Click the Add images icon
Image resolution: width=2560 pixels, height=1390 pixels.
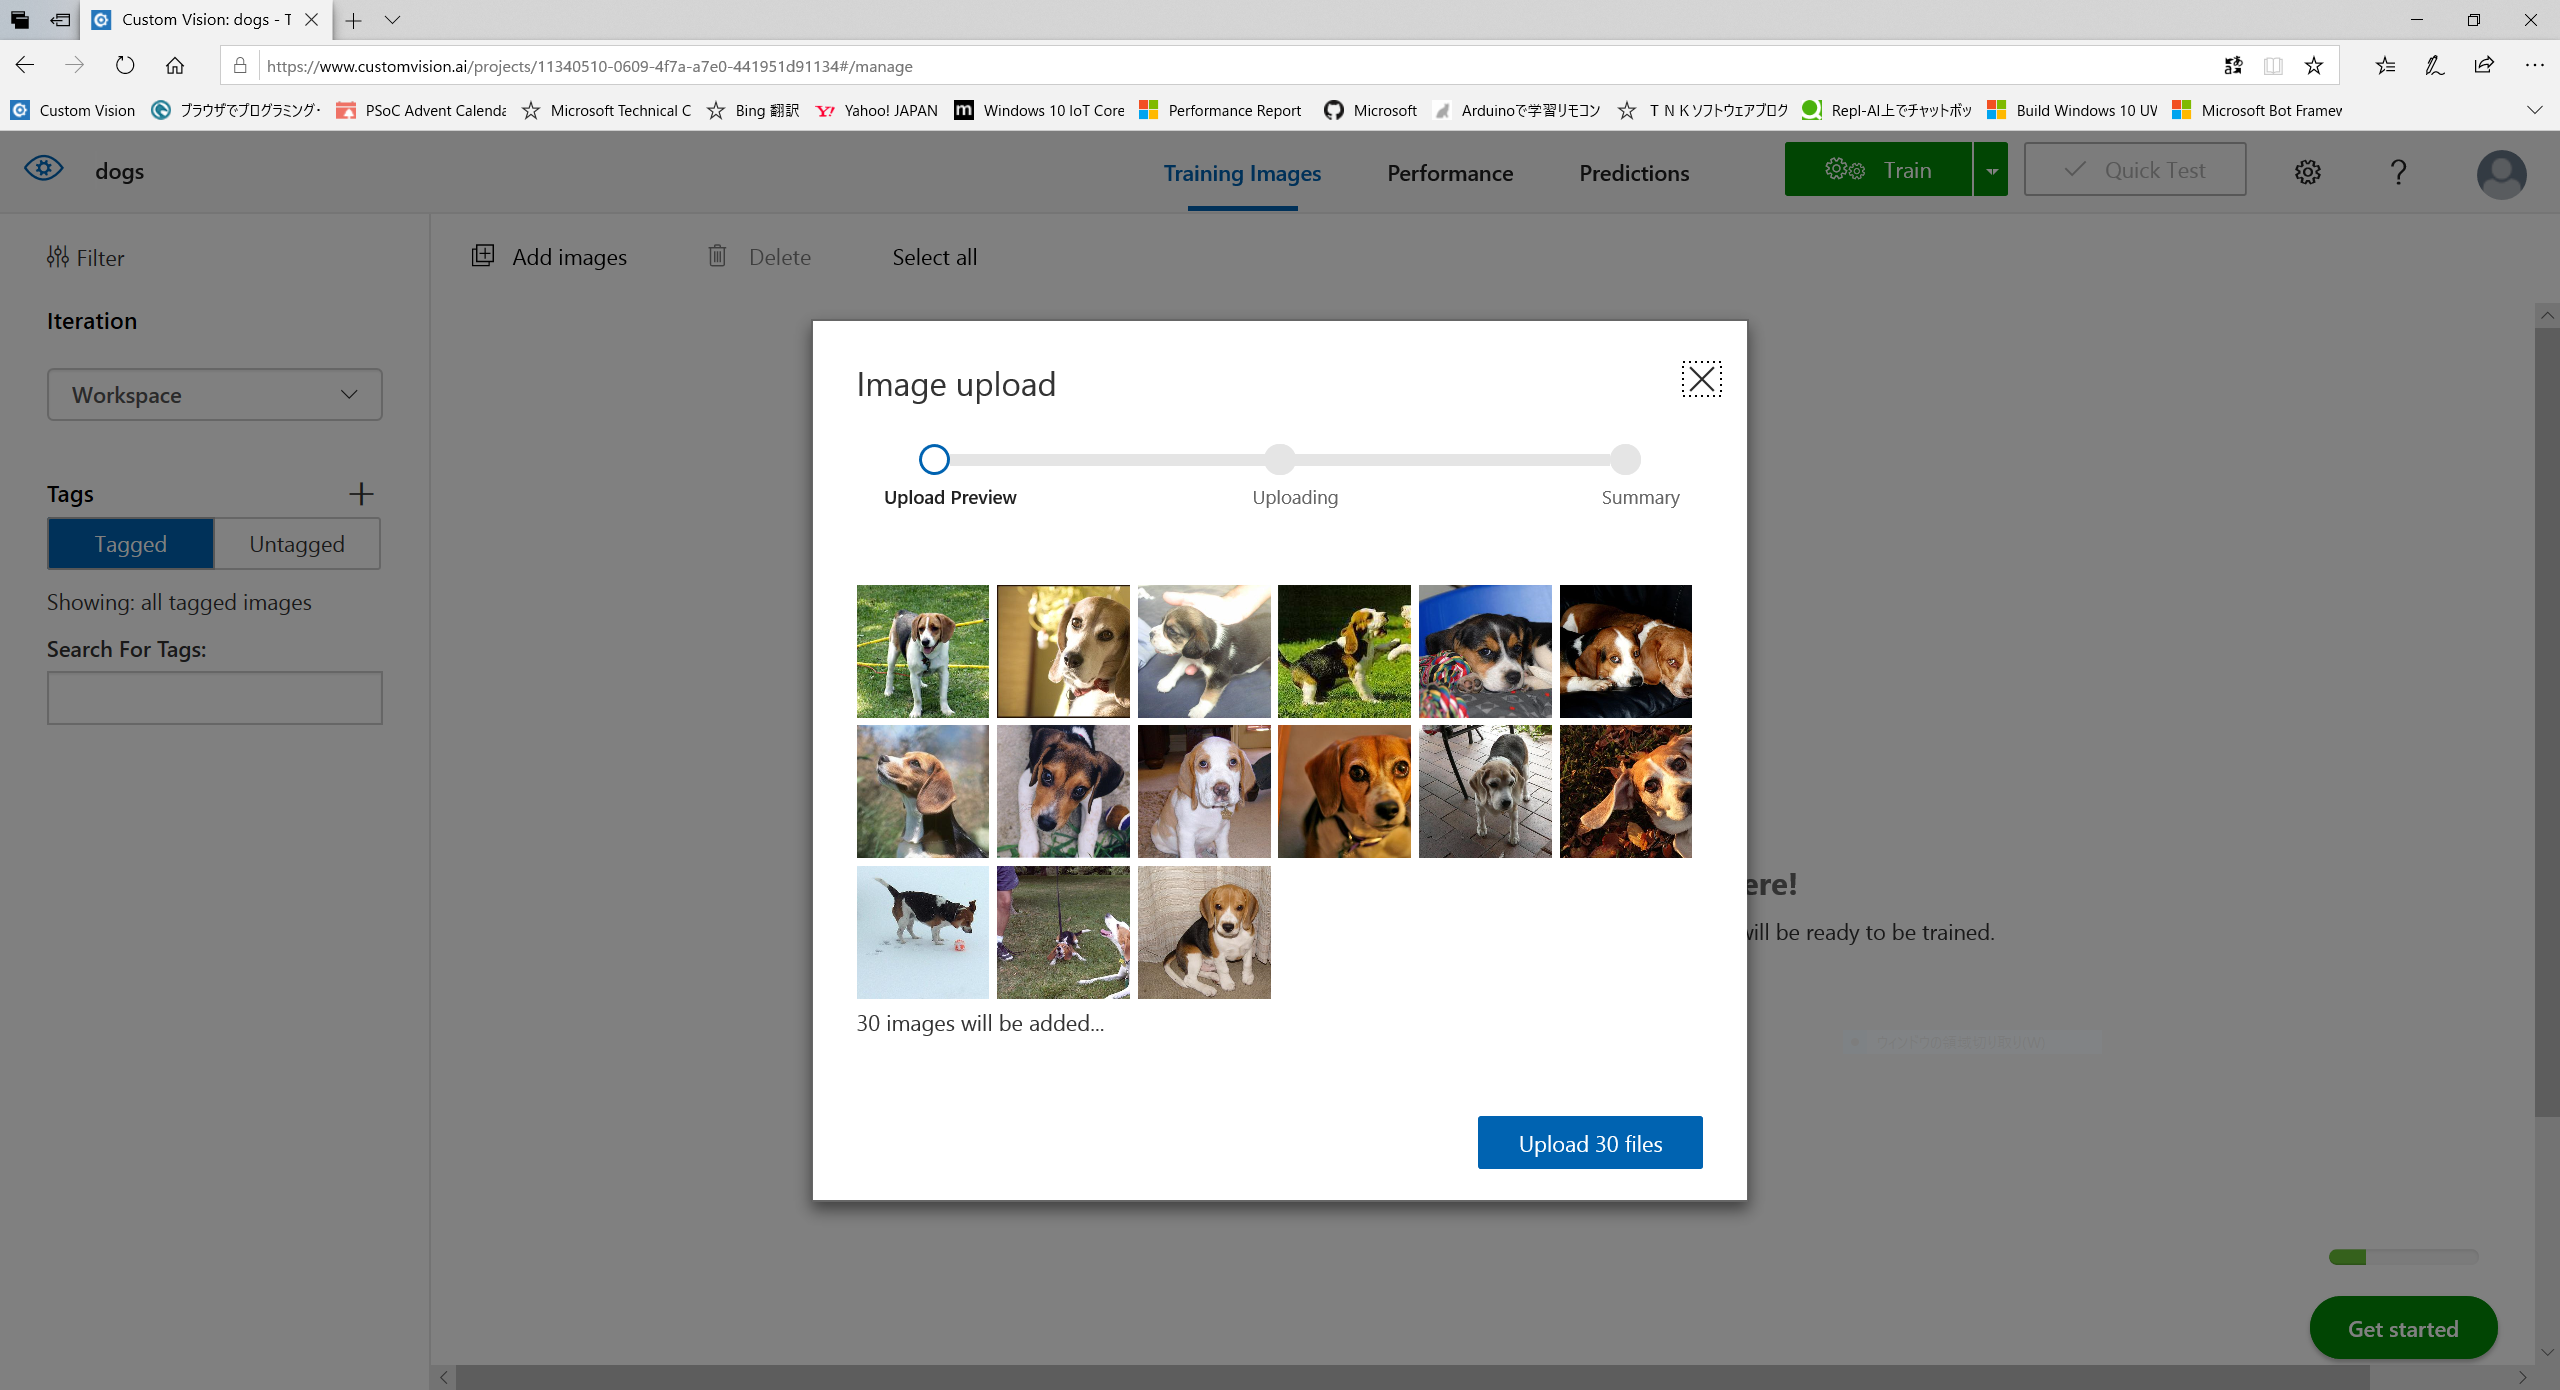pos(483,256)
